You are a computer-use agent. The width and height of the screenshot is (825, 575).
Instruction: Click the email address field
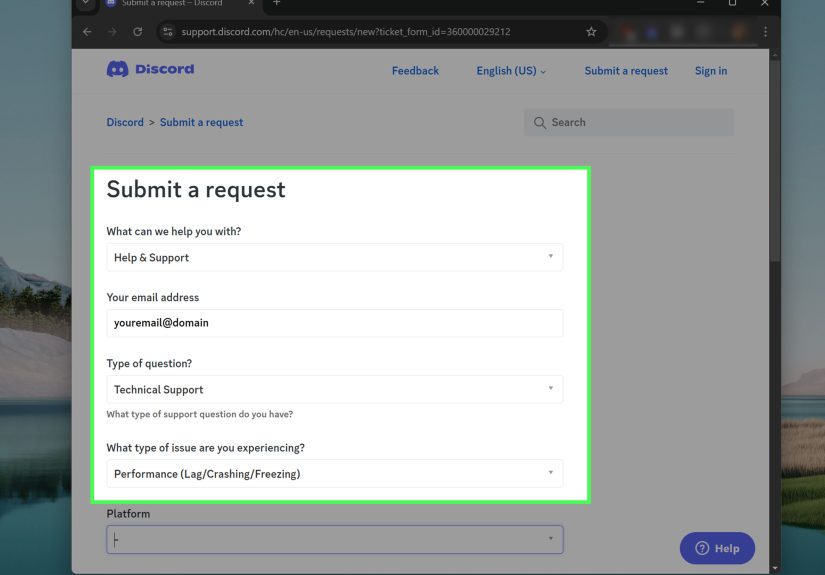point(335,323)
